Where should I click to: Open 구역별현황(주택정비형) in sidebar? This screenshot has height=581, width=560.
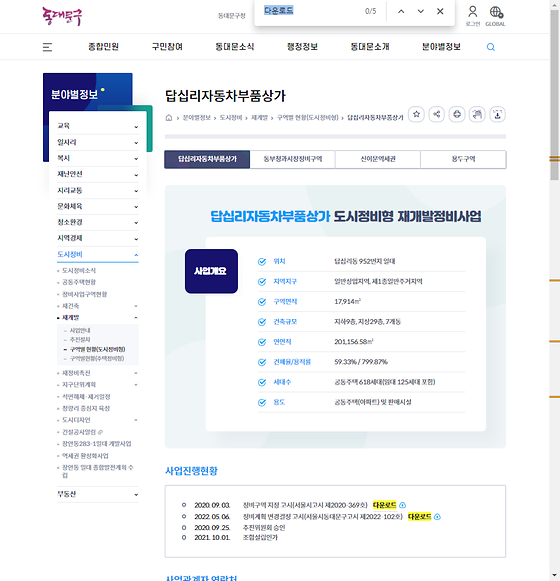coord(97,358)
